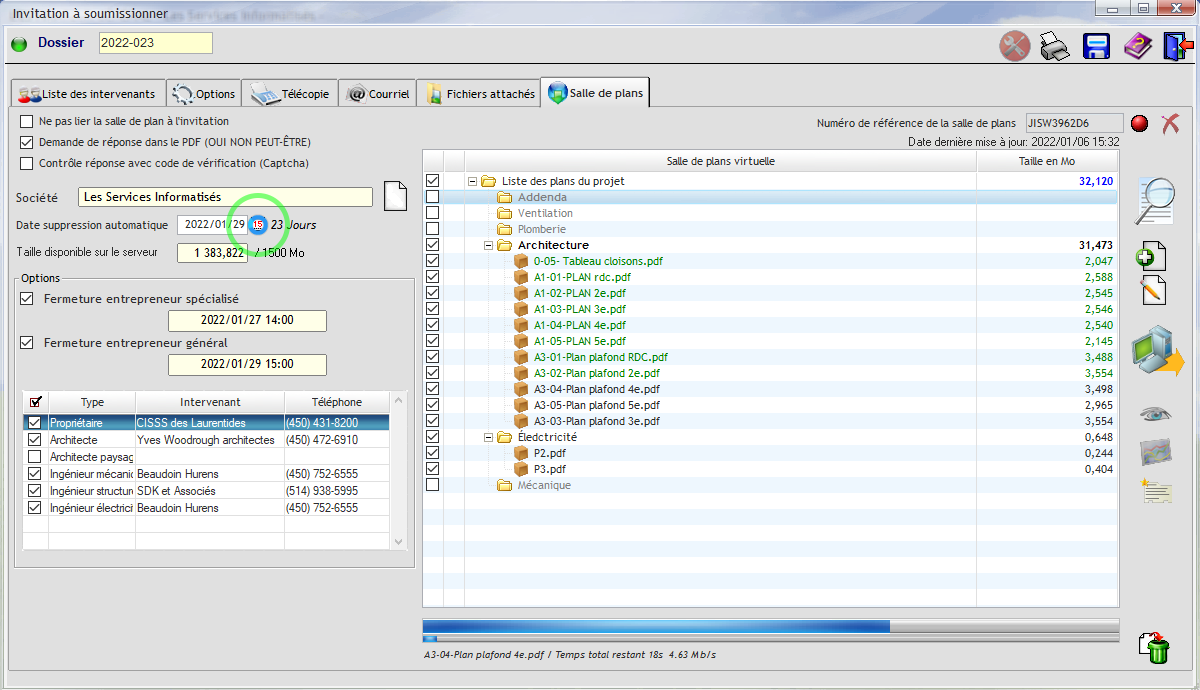Image resolution: width=1200 pixels, height=690 pixels.
Task: Uncheck 'Fermeture entrepreneur spécialisé' option
Action: tap(27, 299)
